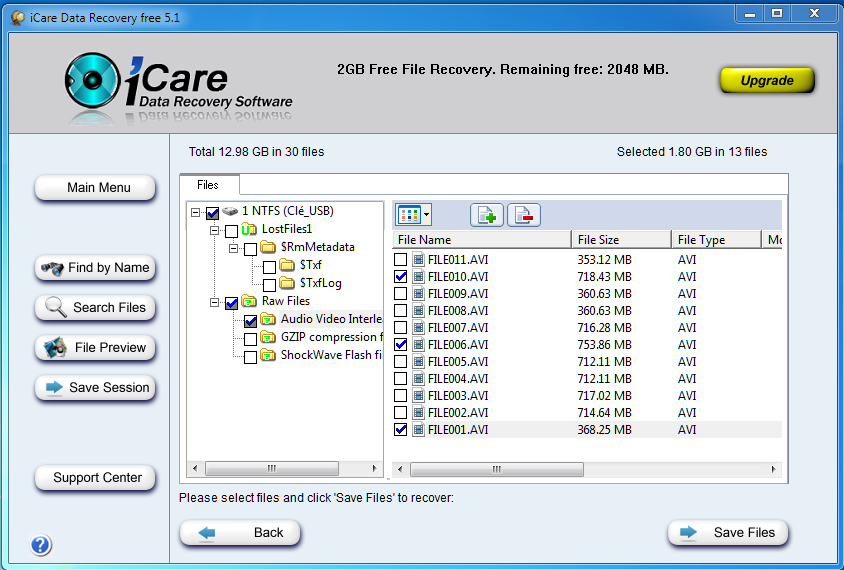Screen dimensions: 844x570
Task: Switch to the Files tab
Action: 208,185
